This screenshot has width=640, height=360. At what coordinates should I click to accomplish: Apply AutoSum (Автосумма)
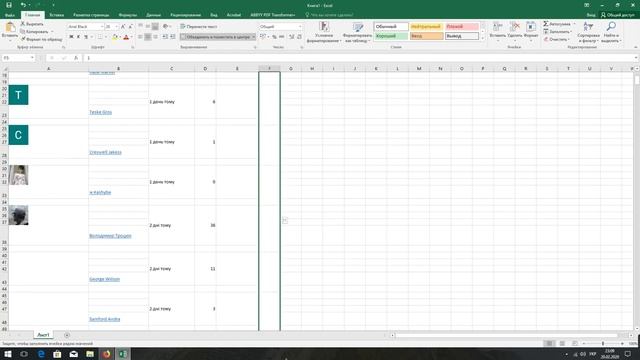pyautogui.click(x=557, y=24)
